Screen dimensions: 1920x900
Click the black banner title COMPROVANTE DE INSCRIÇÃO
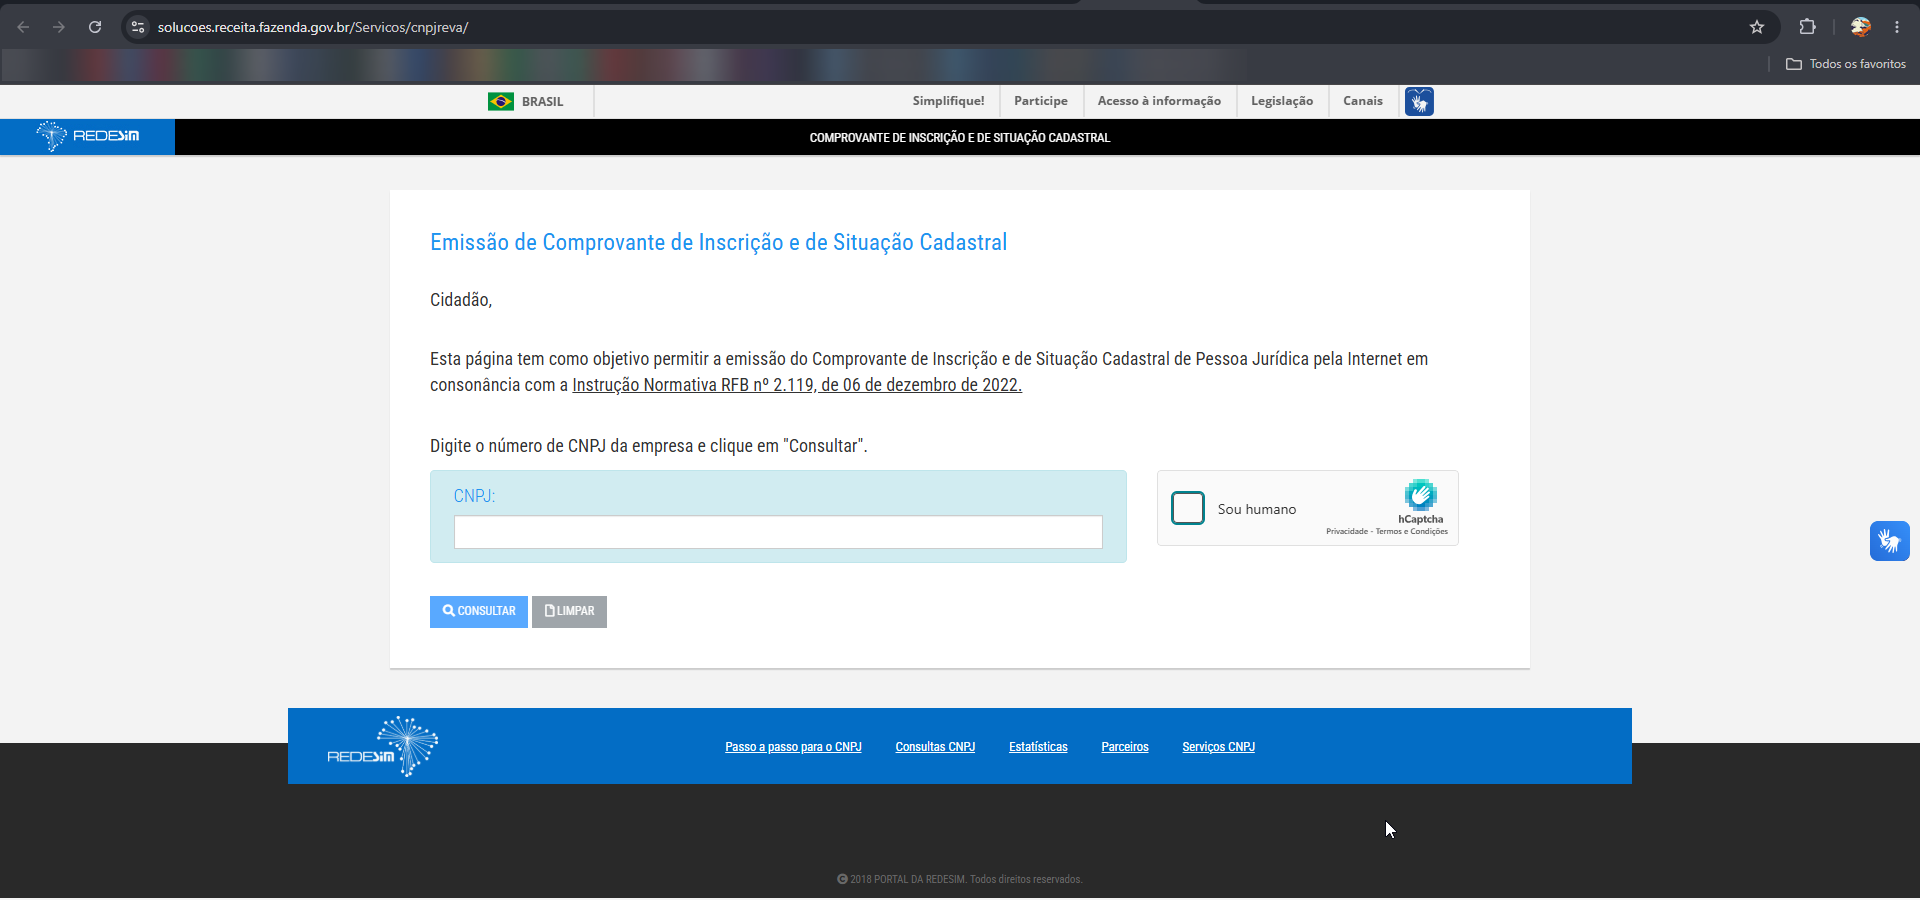[x=960, y=138]
